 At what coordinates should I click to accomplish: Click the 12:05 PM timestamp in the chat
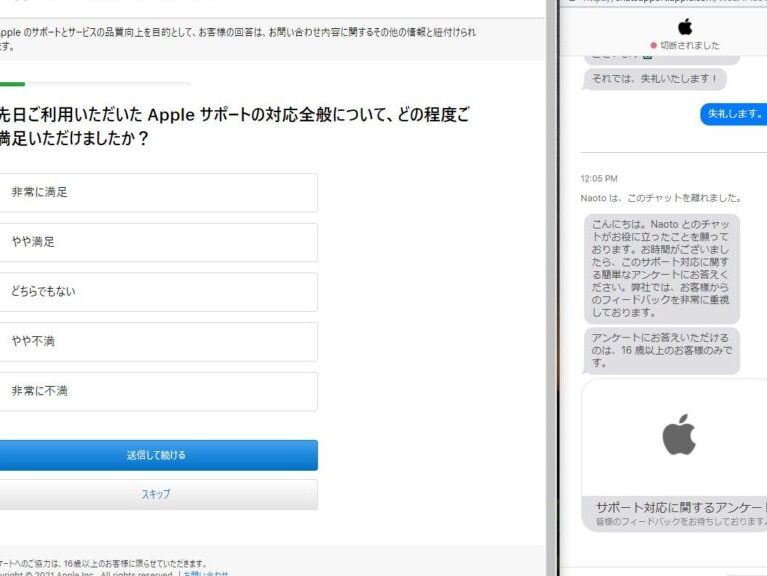(599, 178)
